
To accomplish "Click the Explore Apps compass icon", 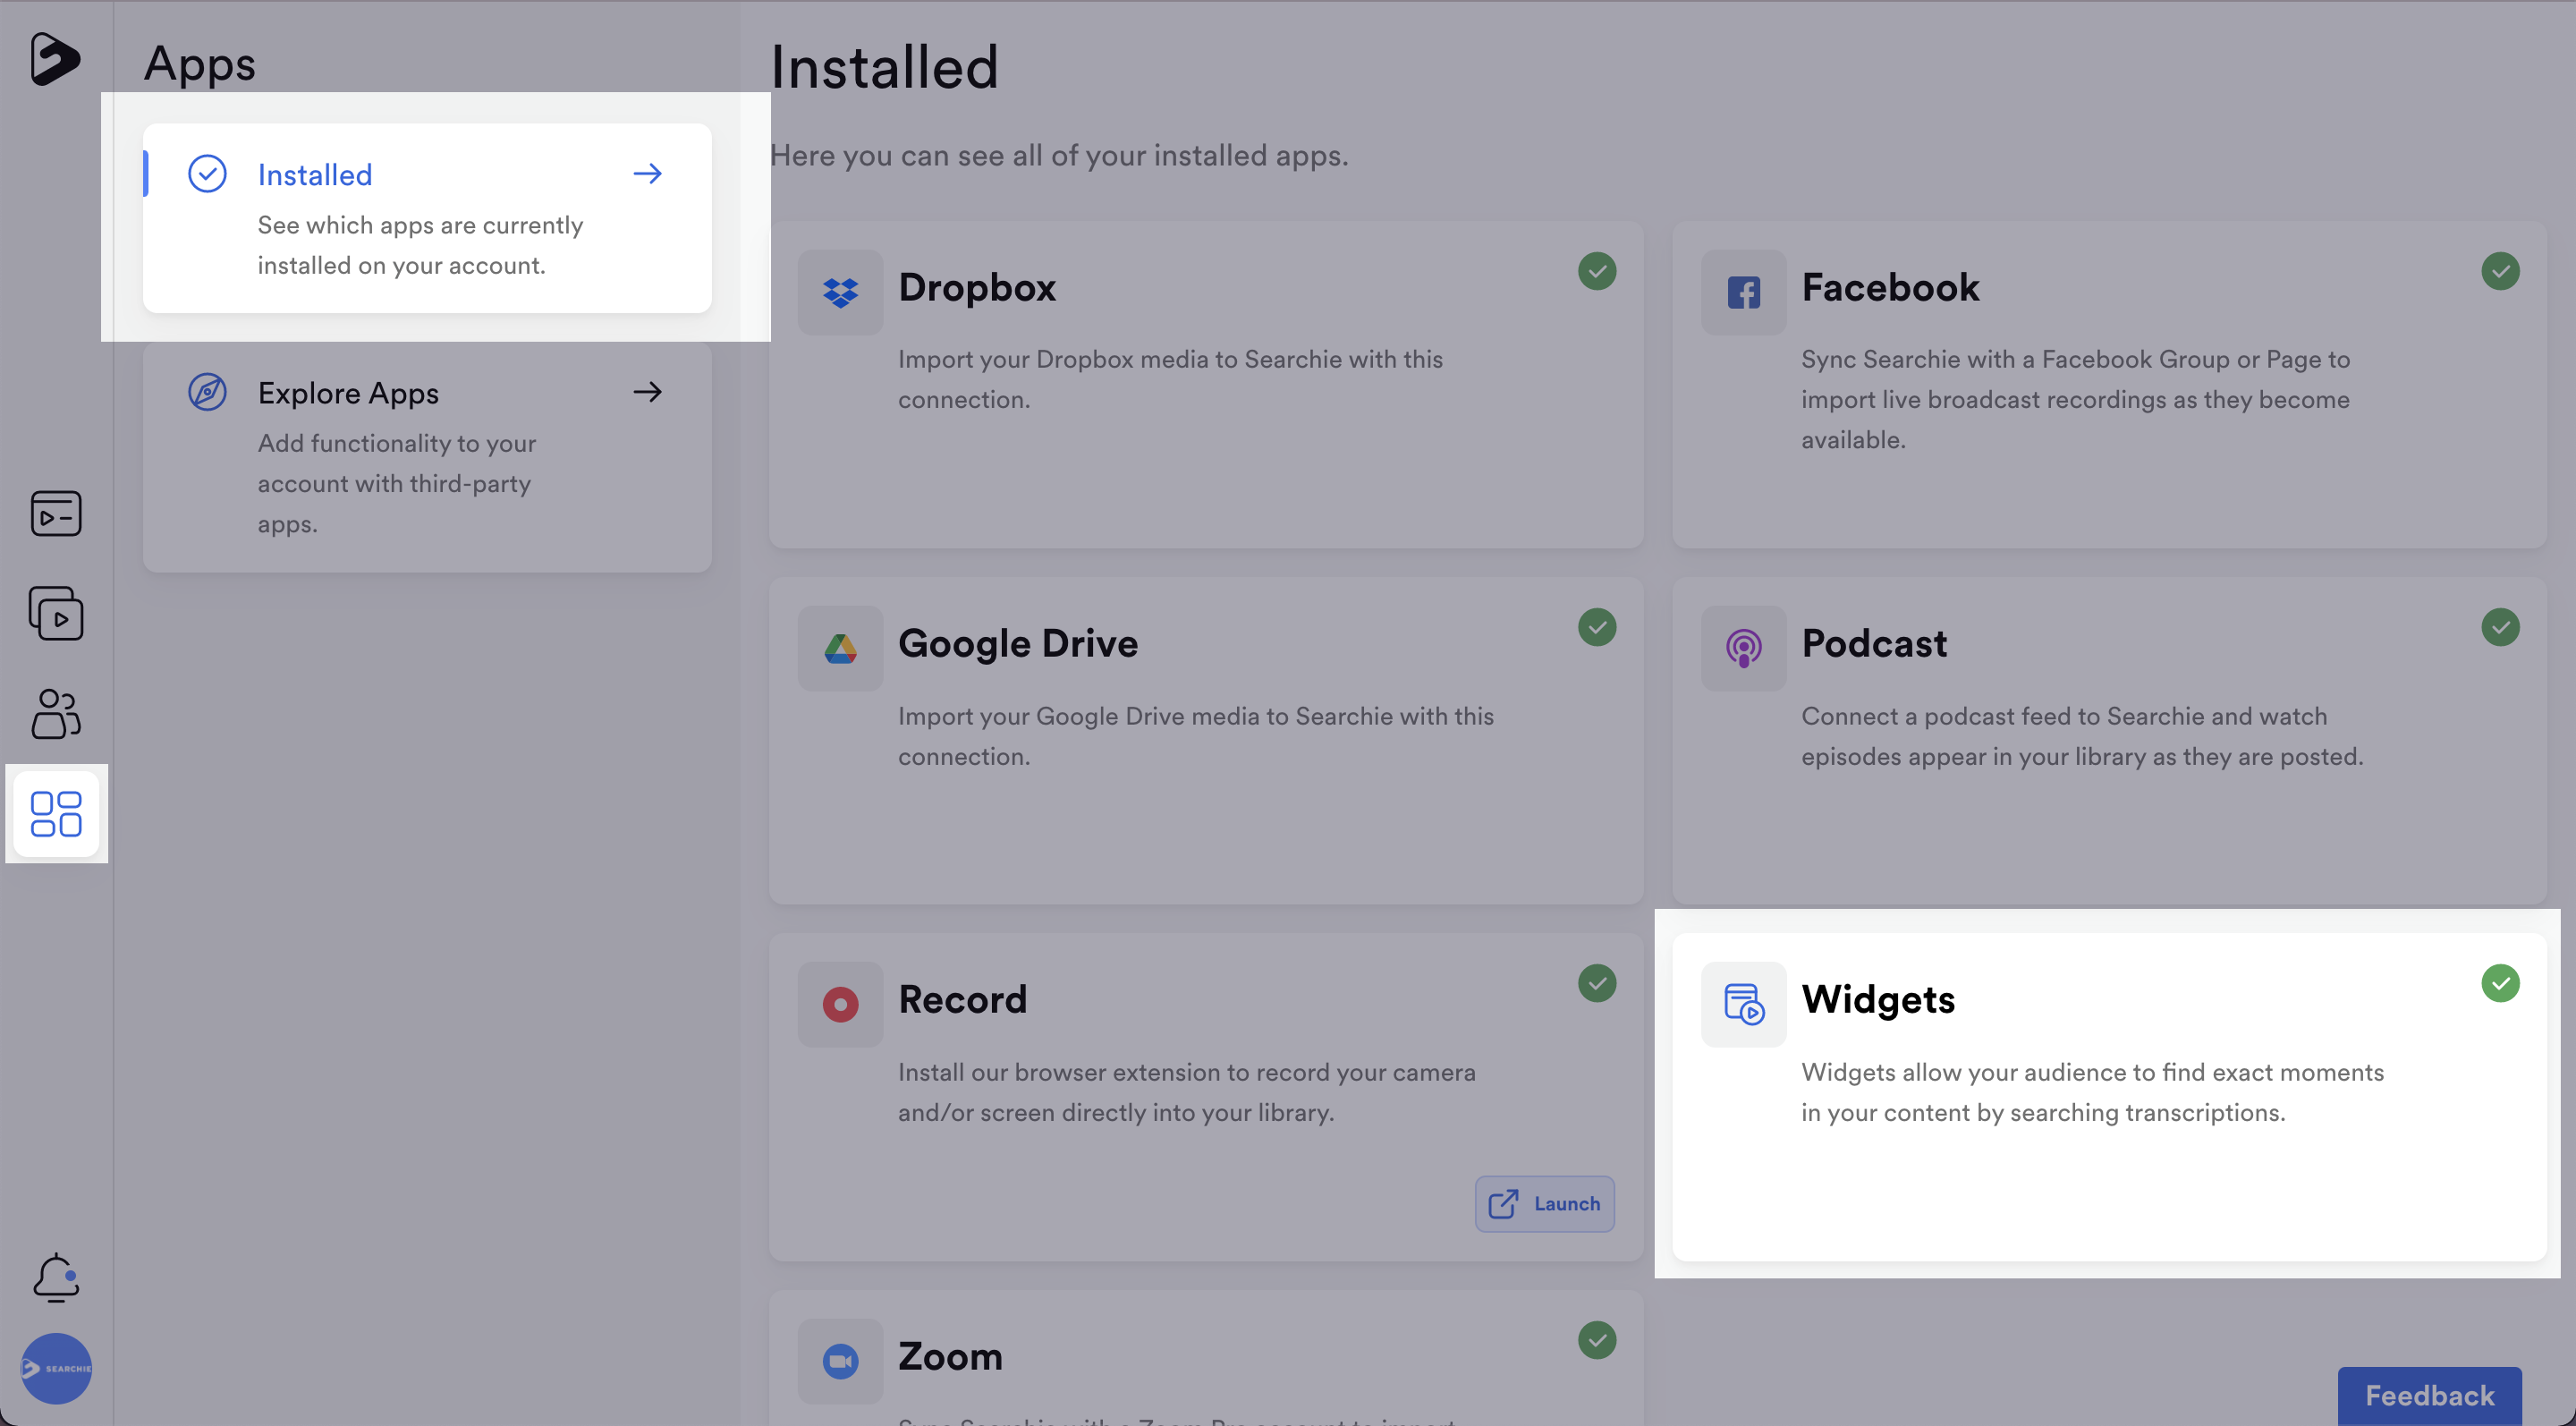I will click(207, 392).
